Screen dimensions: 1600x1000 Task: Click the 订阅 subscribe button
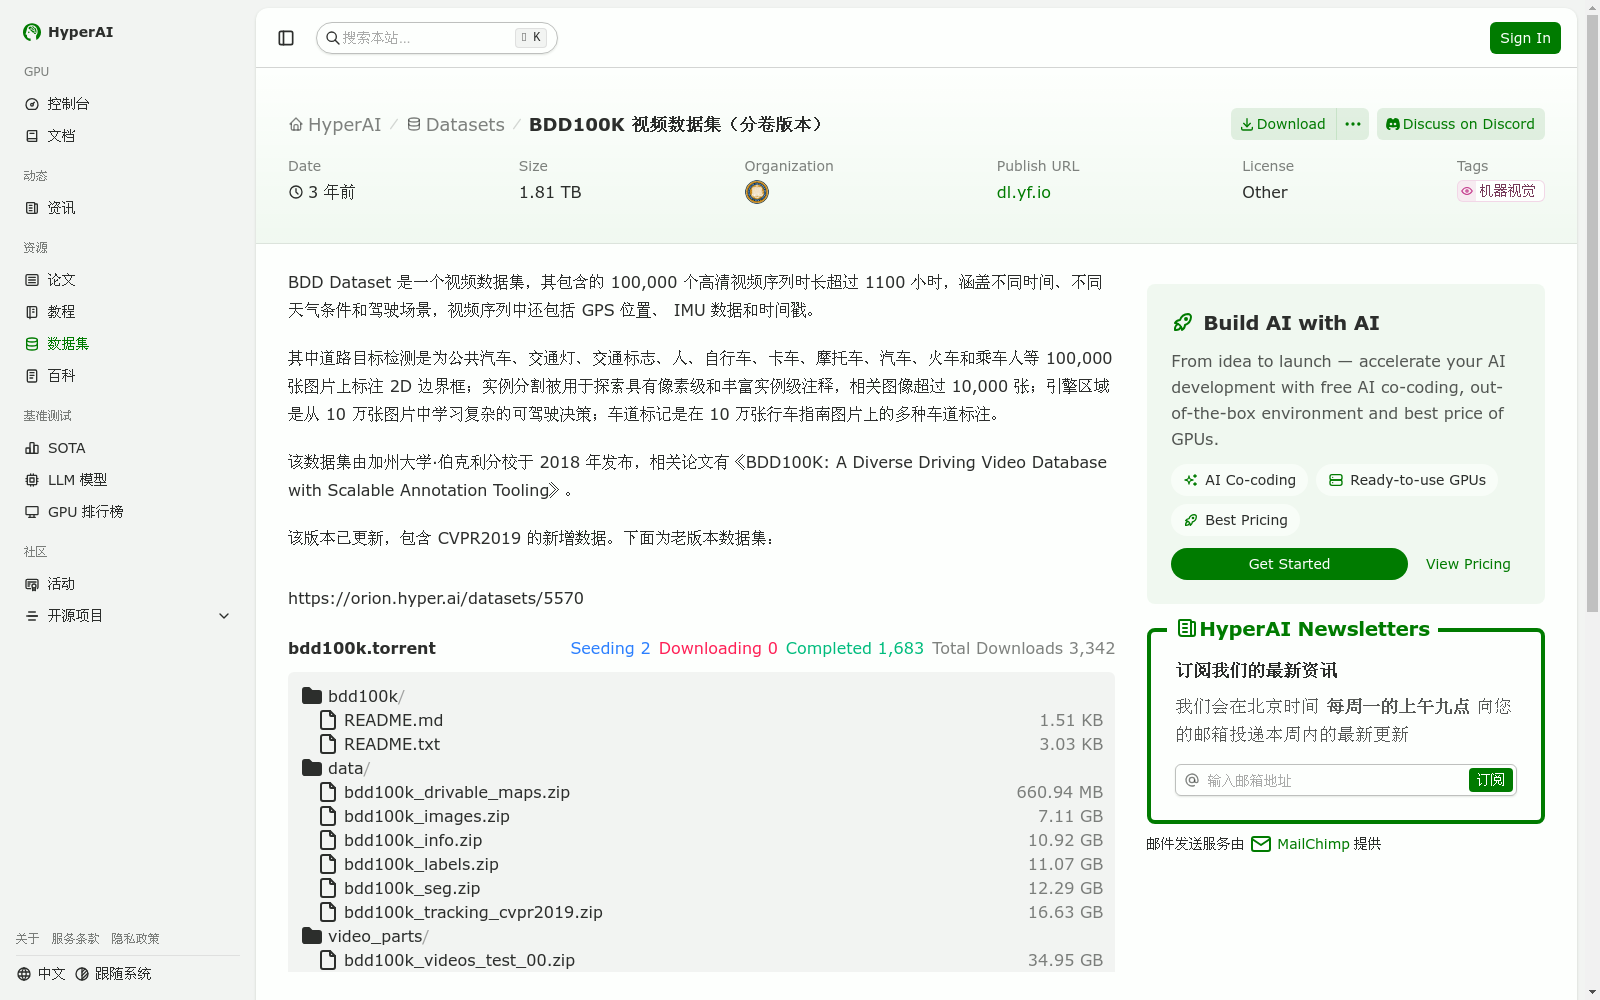[x=1491, y=780]
